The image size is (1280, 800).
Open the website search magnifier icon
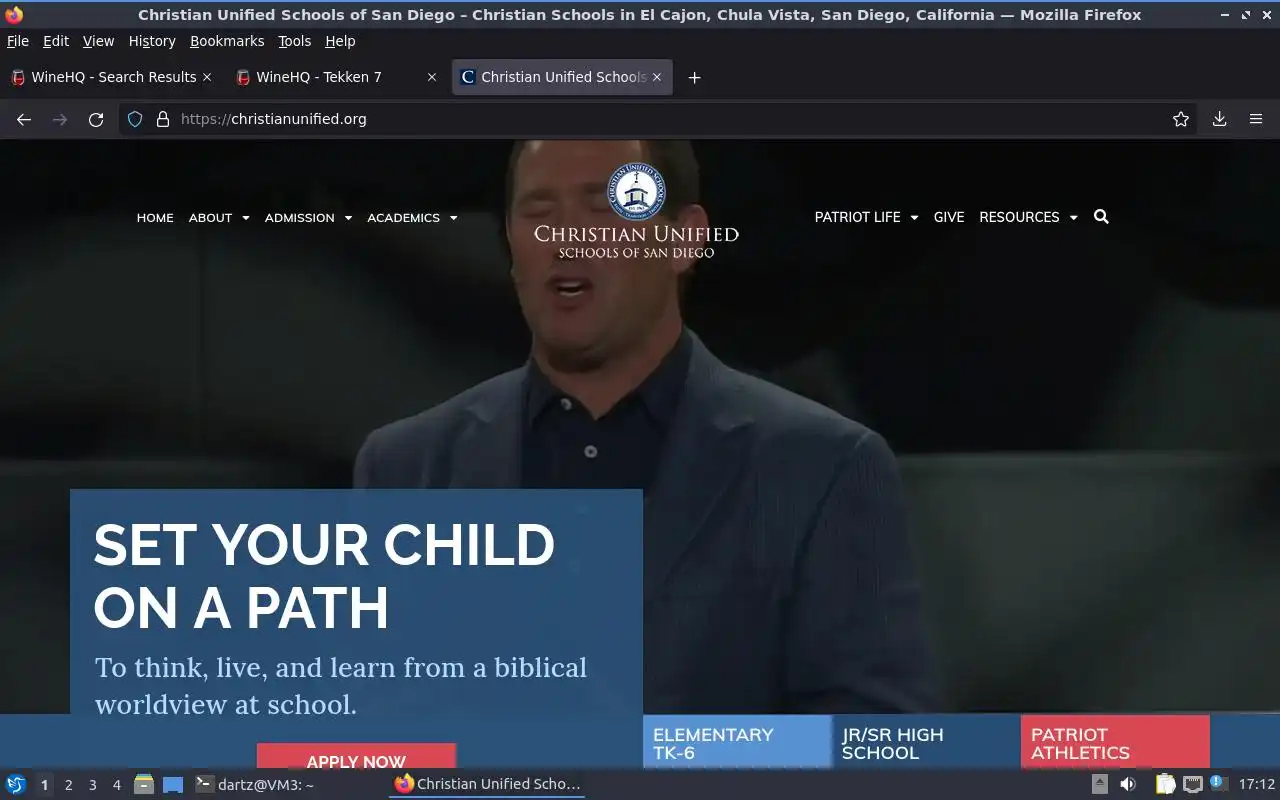coord(1101,217)
